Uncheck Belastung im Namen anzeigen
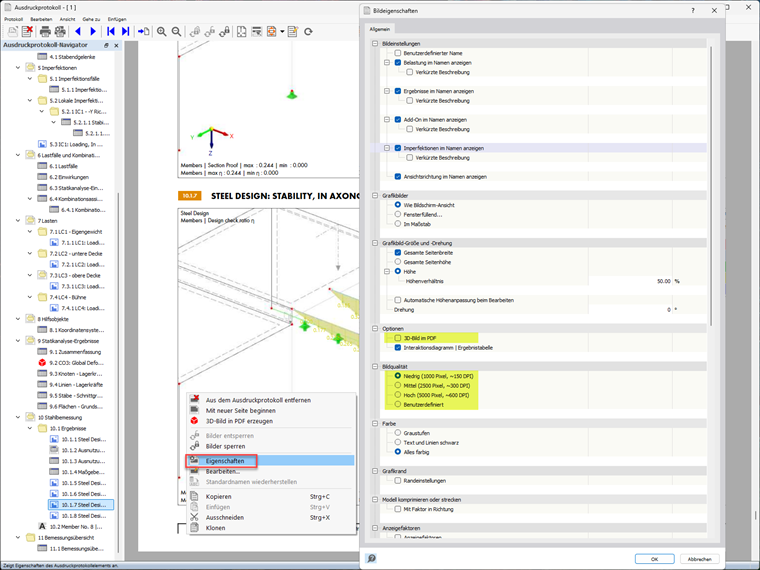Screen dimensions: 760x570 click(x=397, y=63)
